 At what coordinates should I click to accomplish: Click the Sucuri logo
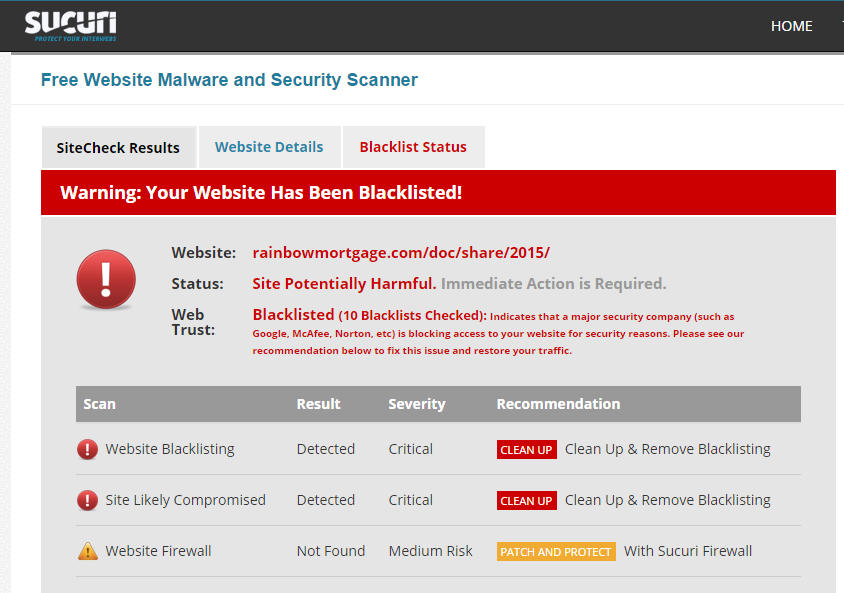tap(70, 26)
